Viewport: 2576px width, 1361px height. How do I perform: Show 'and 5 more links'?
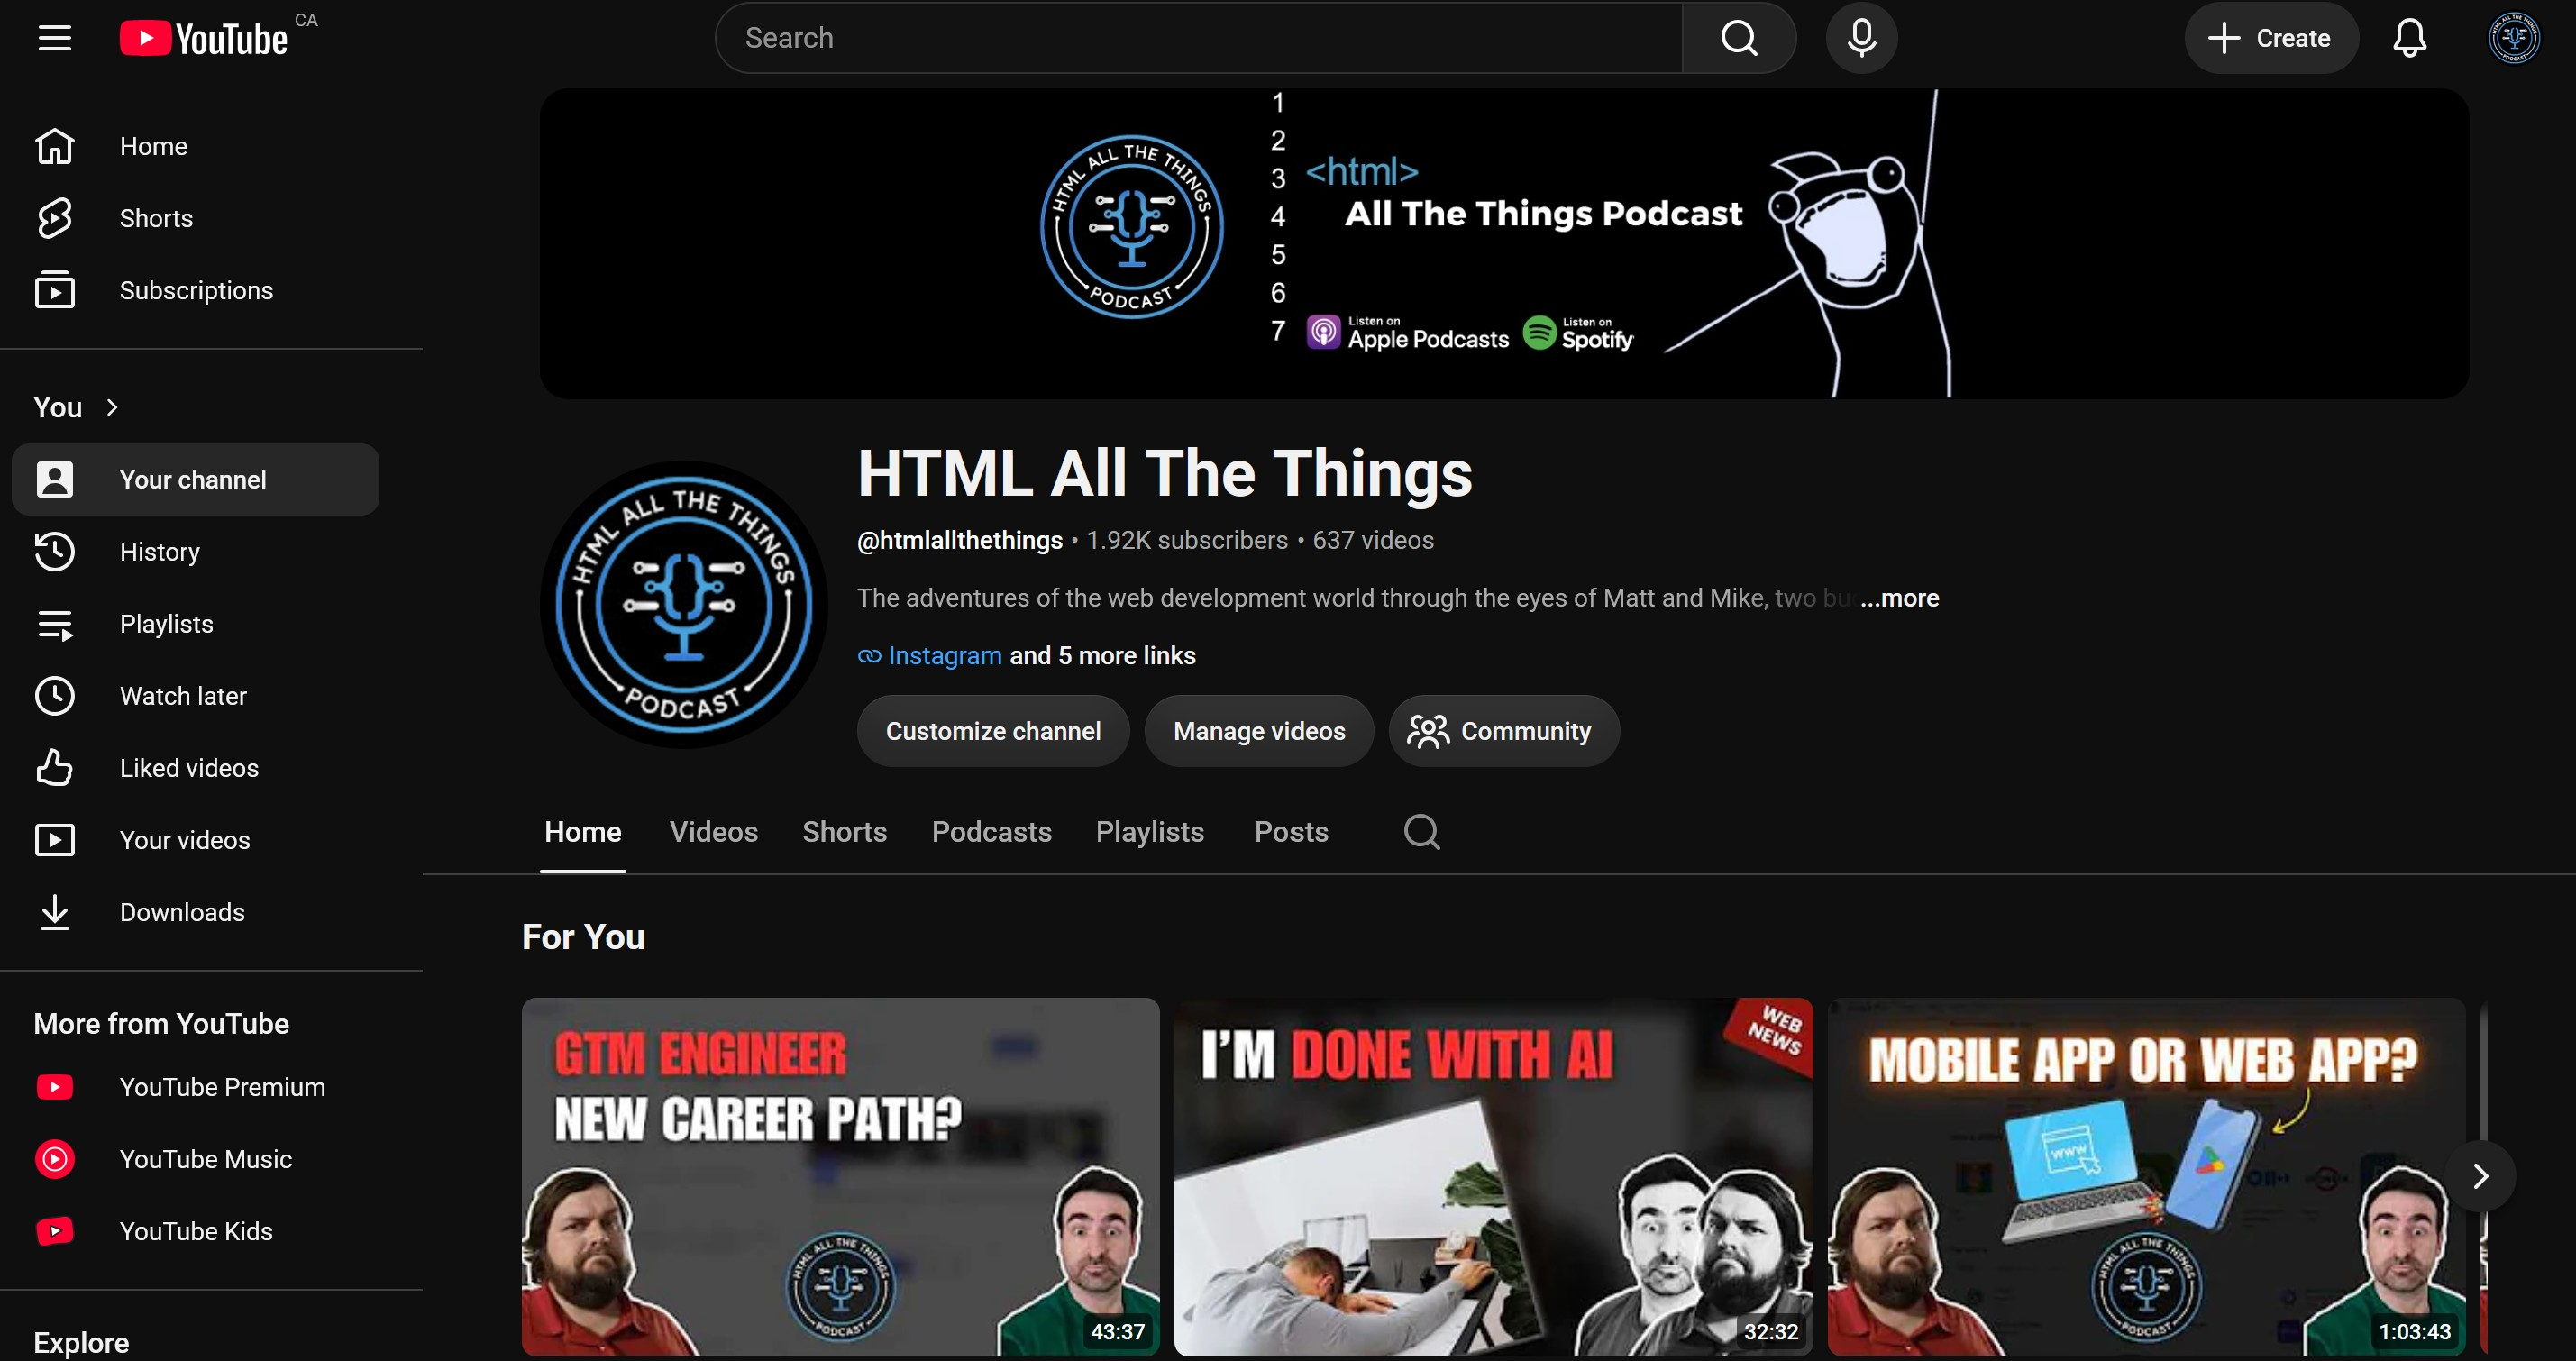[x=1102, y=656]
